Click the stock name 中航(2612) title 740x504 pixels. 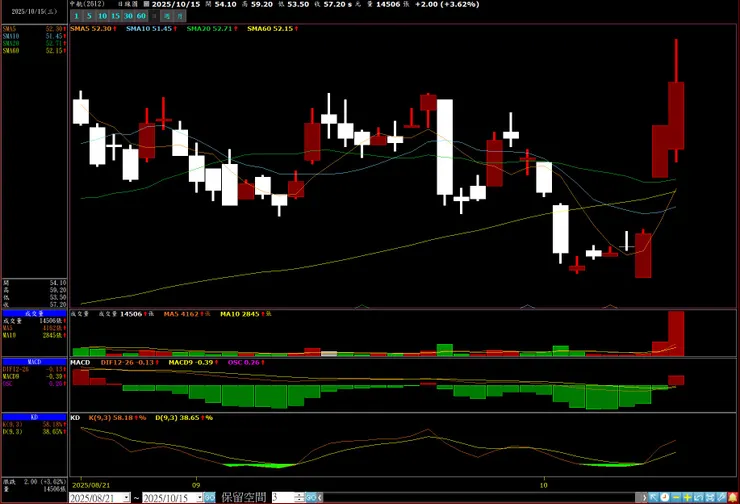click(87, 4)
